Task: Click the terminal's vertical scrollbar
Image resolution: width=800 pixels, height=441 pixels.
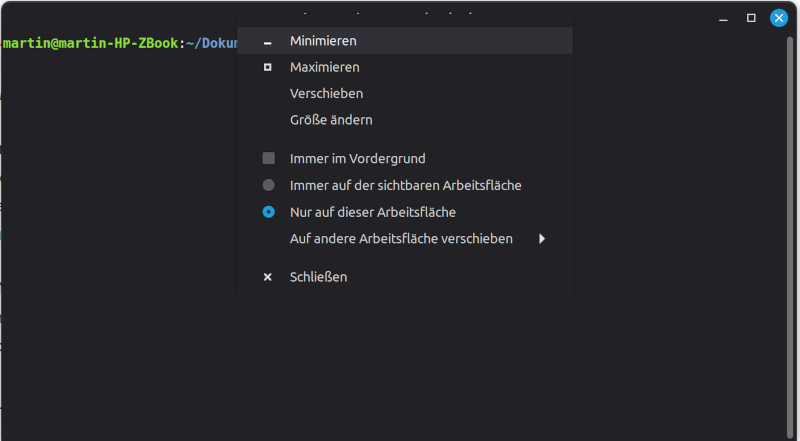Action: (x=790, y=237)
